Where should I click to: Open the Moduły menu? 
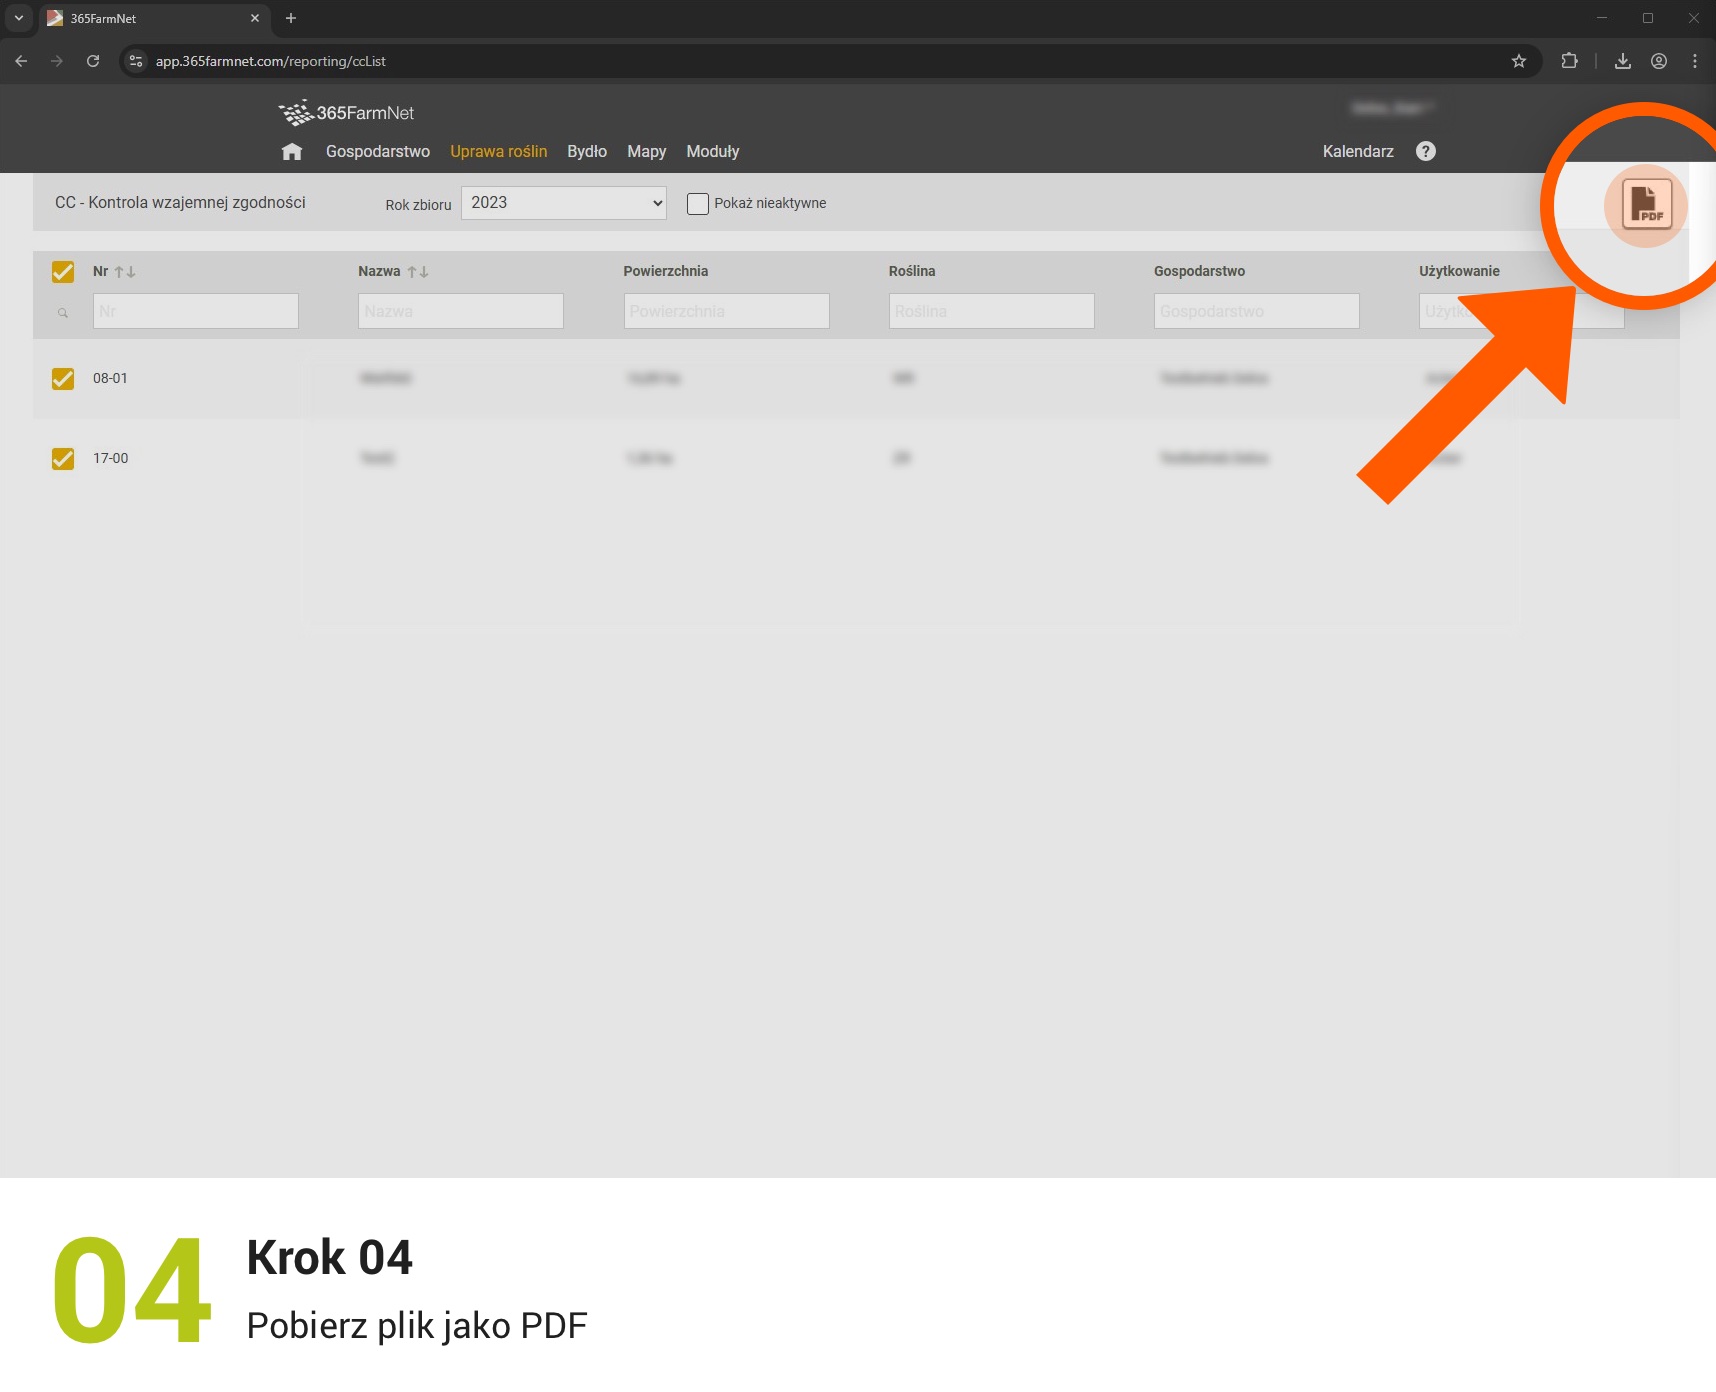coord(713,152)
